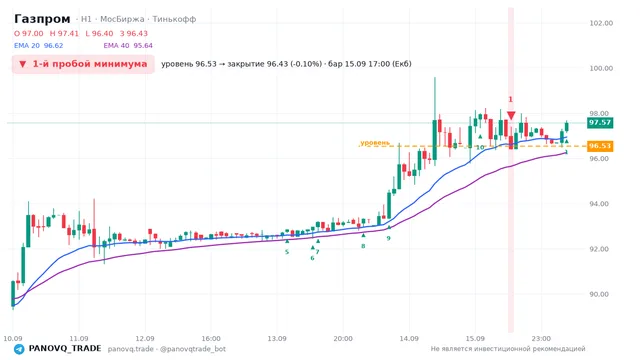
Task: Click the 23:00 time label on the axis
Action: [x=541, y=338]
